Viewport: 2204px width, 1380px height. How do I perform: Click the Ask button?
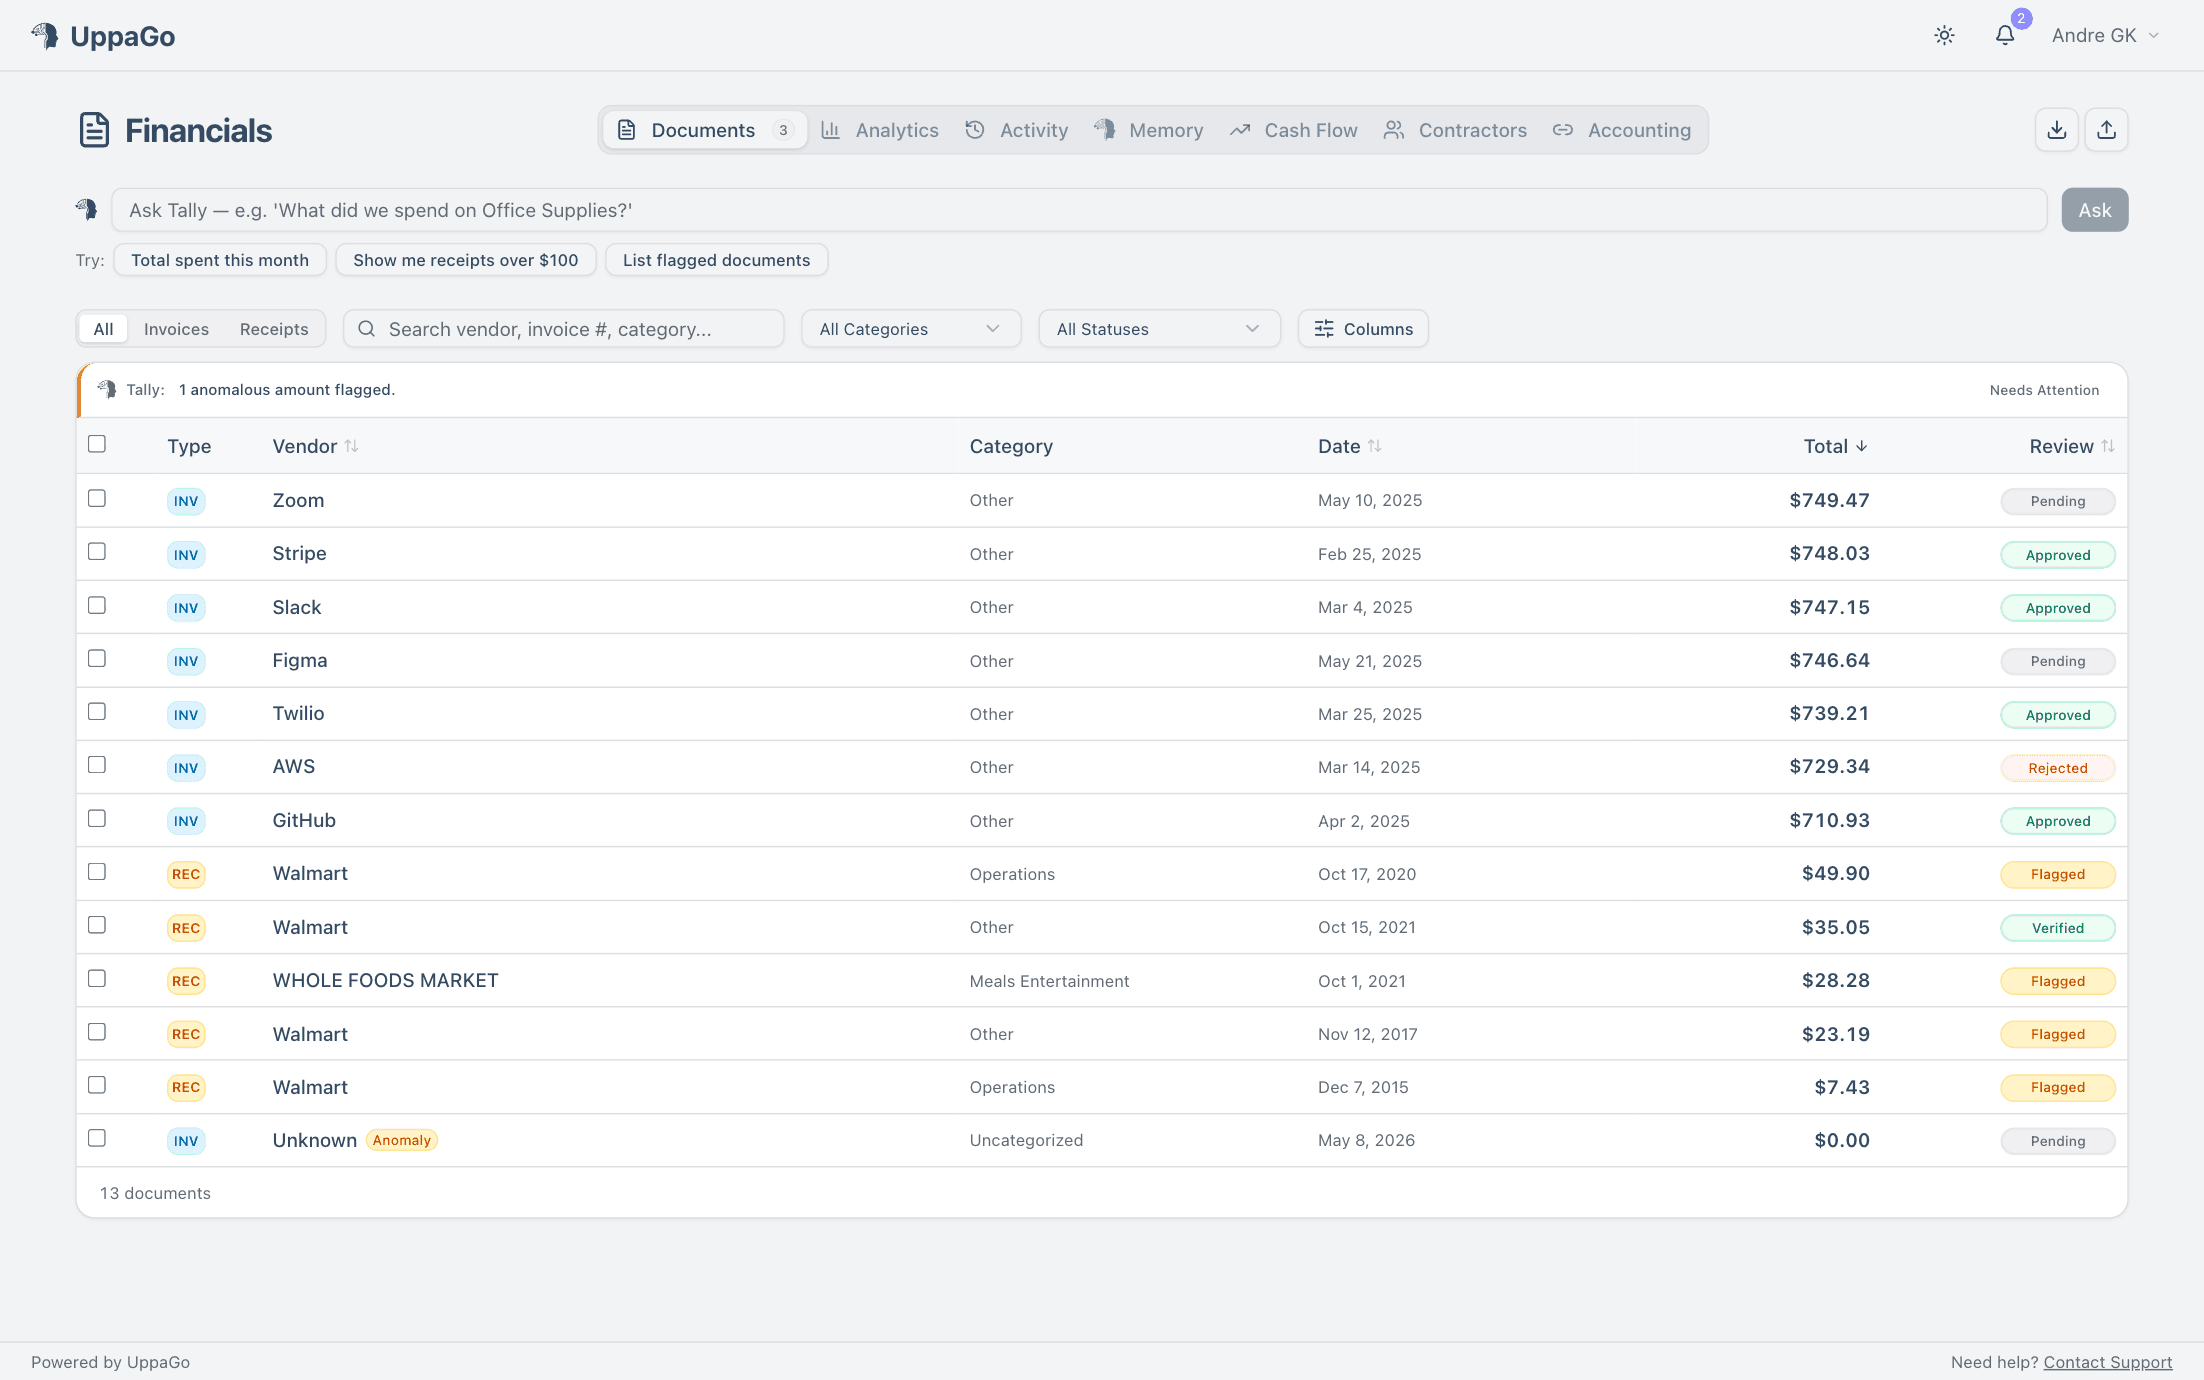[2095, 210]
